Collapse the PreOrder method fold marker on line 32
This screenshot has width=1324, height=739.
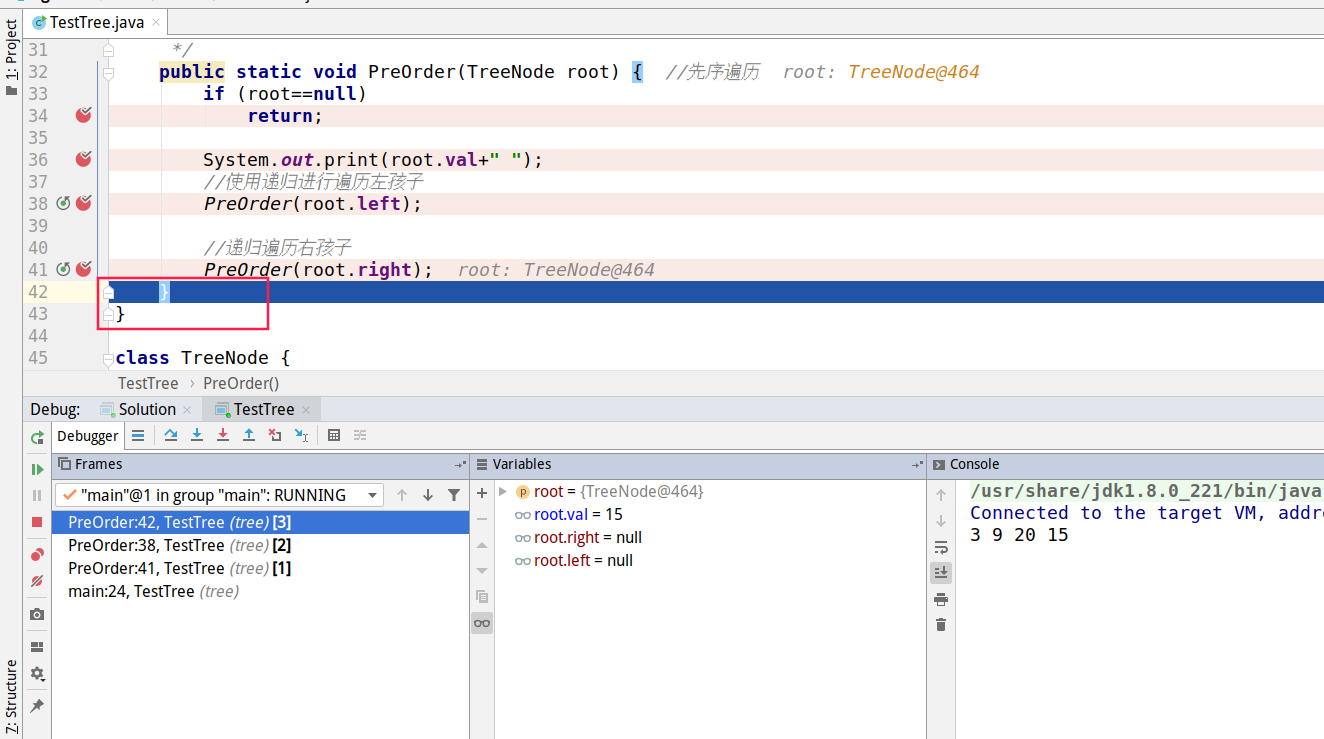pyautogui.click(x=108, y=72)
